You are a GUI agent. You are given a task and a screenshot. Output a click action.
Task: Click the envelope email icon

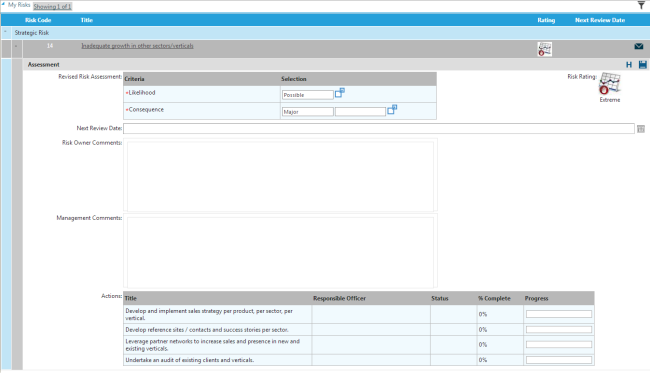638,46
